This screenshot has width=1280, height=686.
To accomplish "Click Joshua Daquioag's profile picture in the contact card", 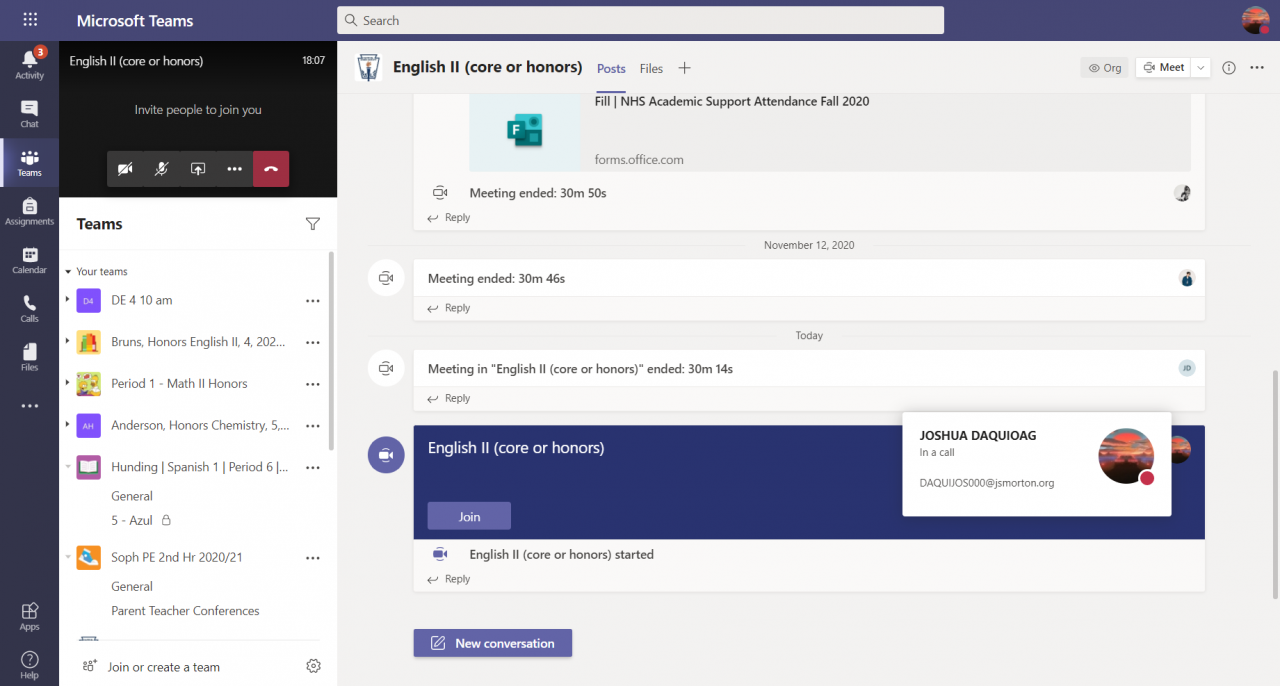I will [1127, 456].
